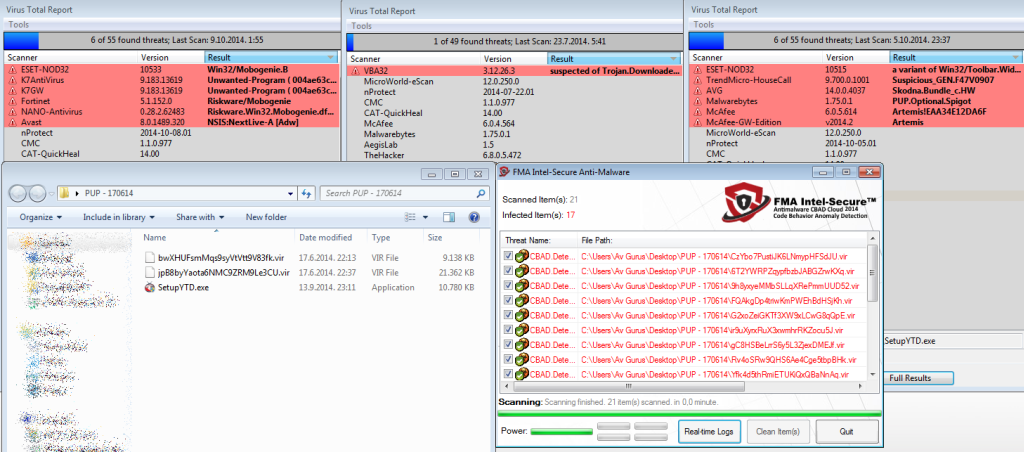Click the refresh icon beside the address bar

307,193
